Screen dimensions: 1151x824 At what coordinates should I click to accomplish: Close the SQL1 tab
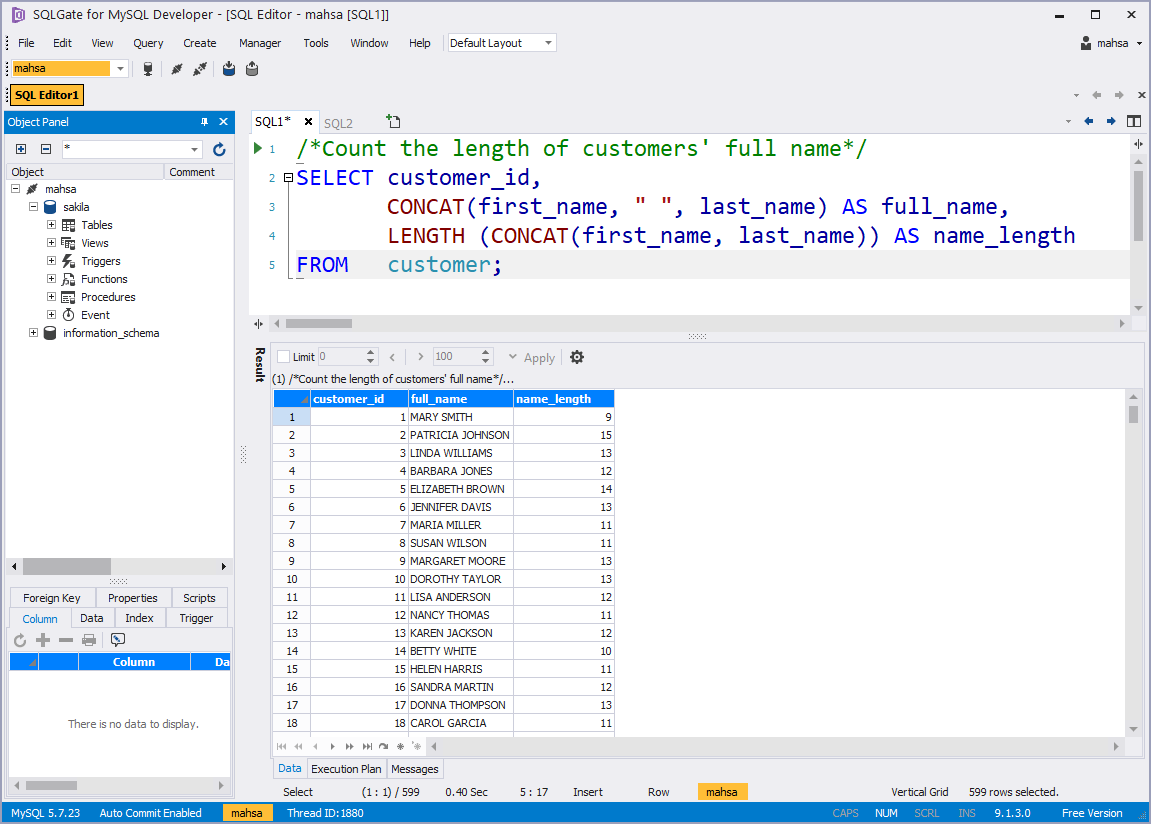(x=308, y=122)
